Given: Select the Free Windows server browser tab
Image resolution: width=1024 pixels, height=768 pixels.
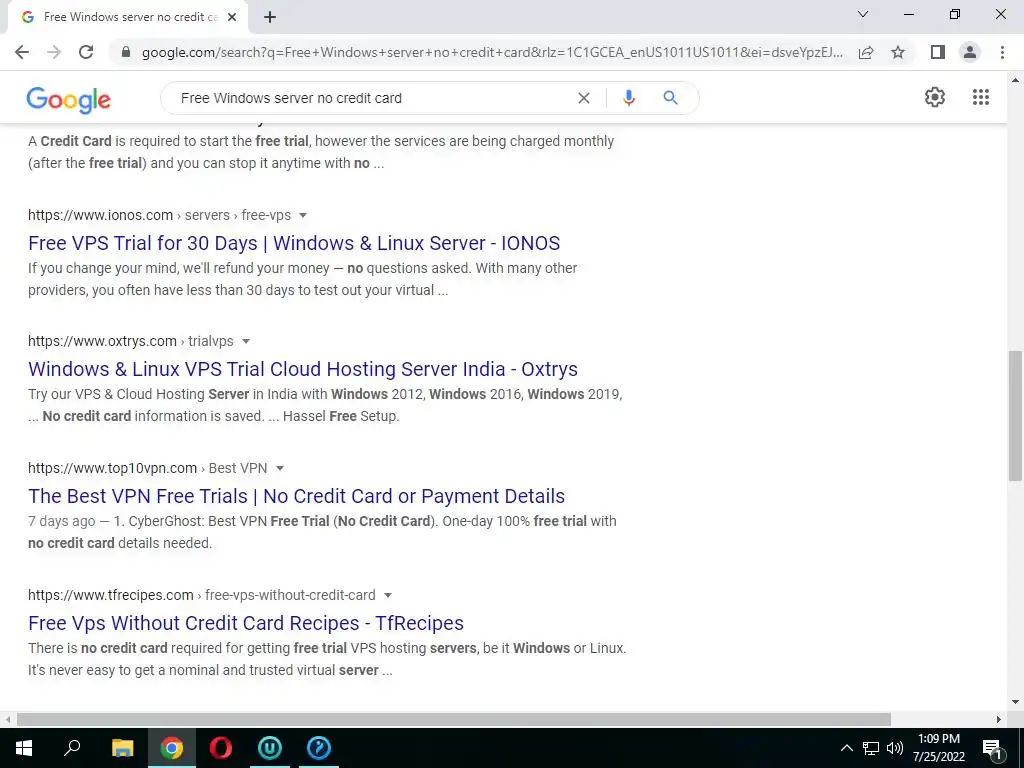Looking at the screenshot, I should tap(128, 18).
